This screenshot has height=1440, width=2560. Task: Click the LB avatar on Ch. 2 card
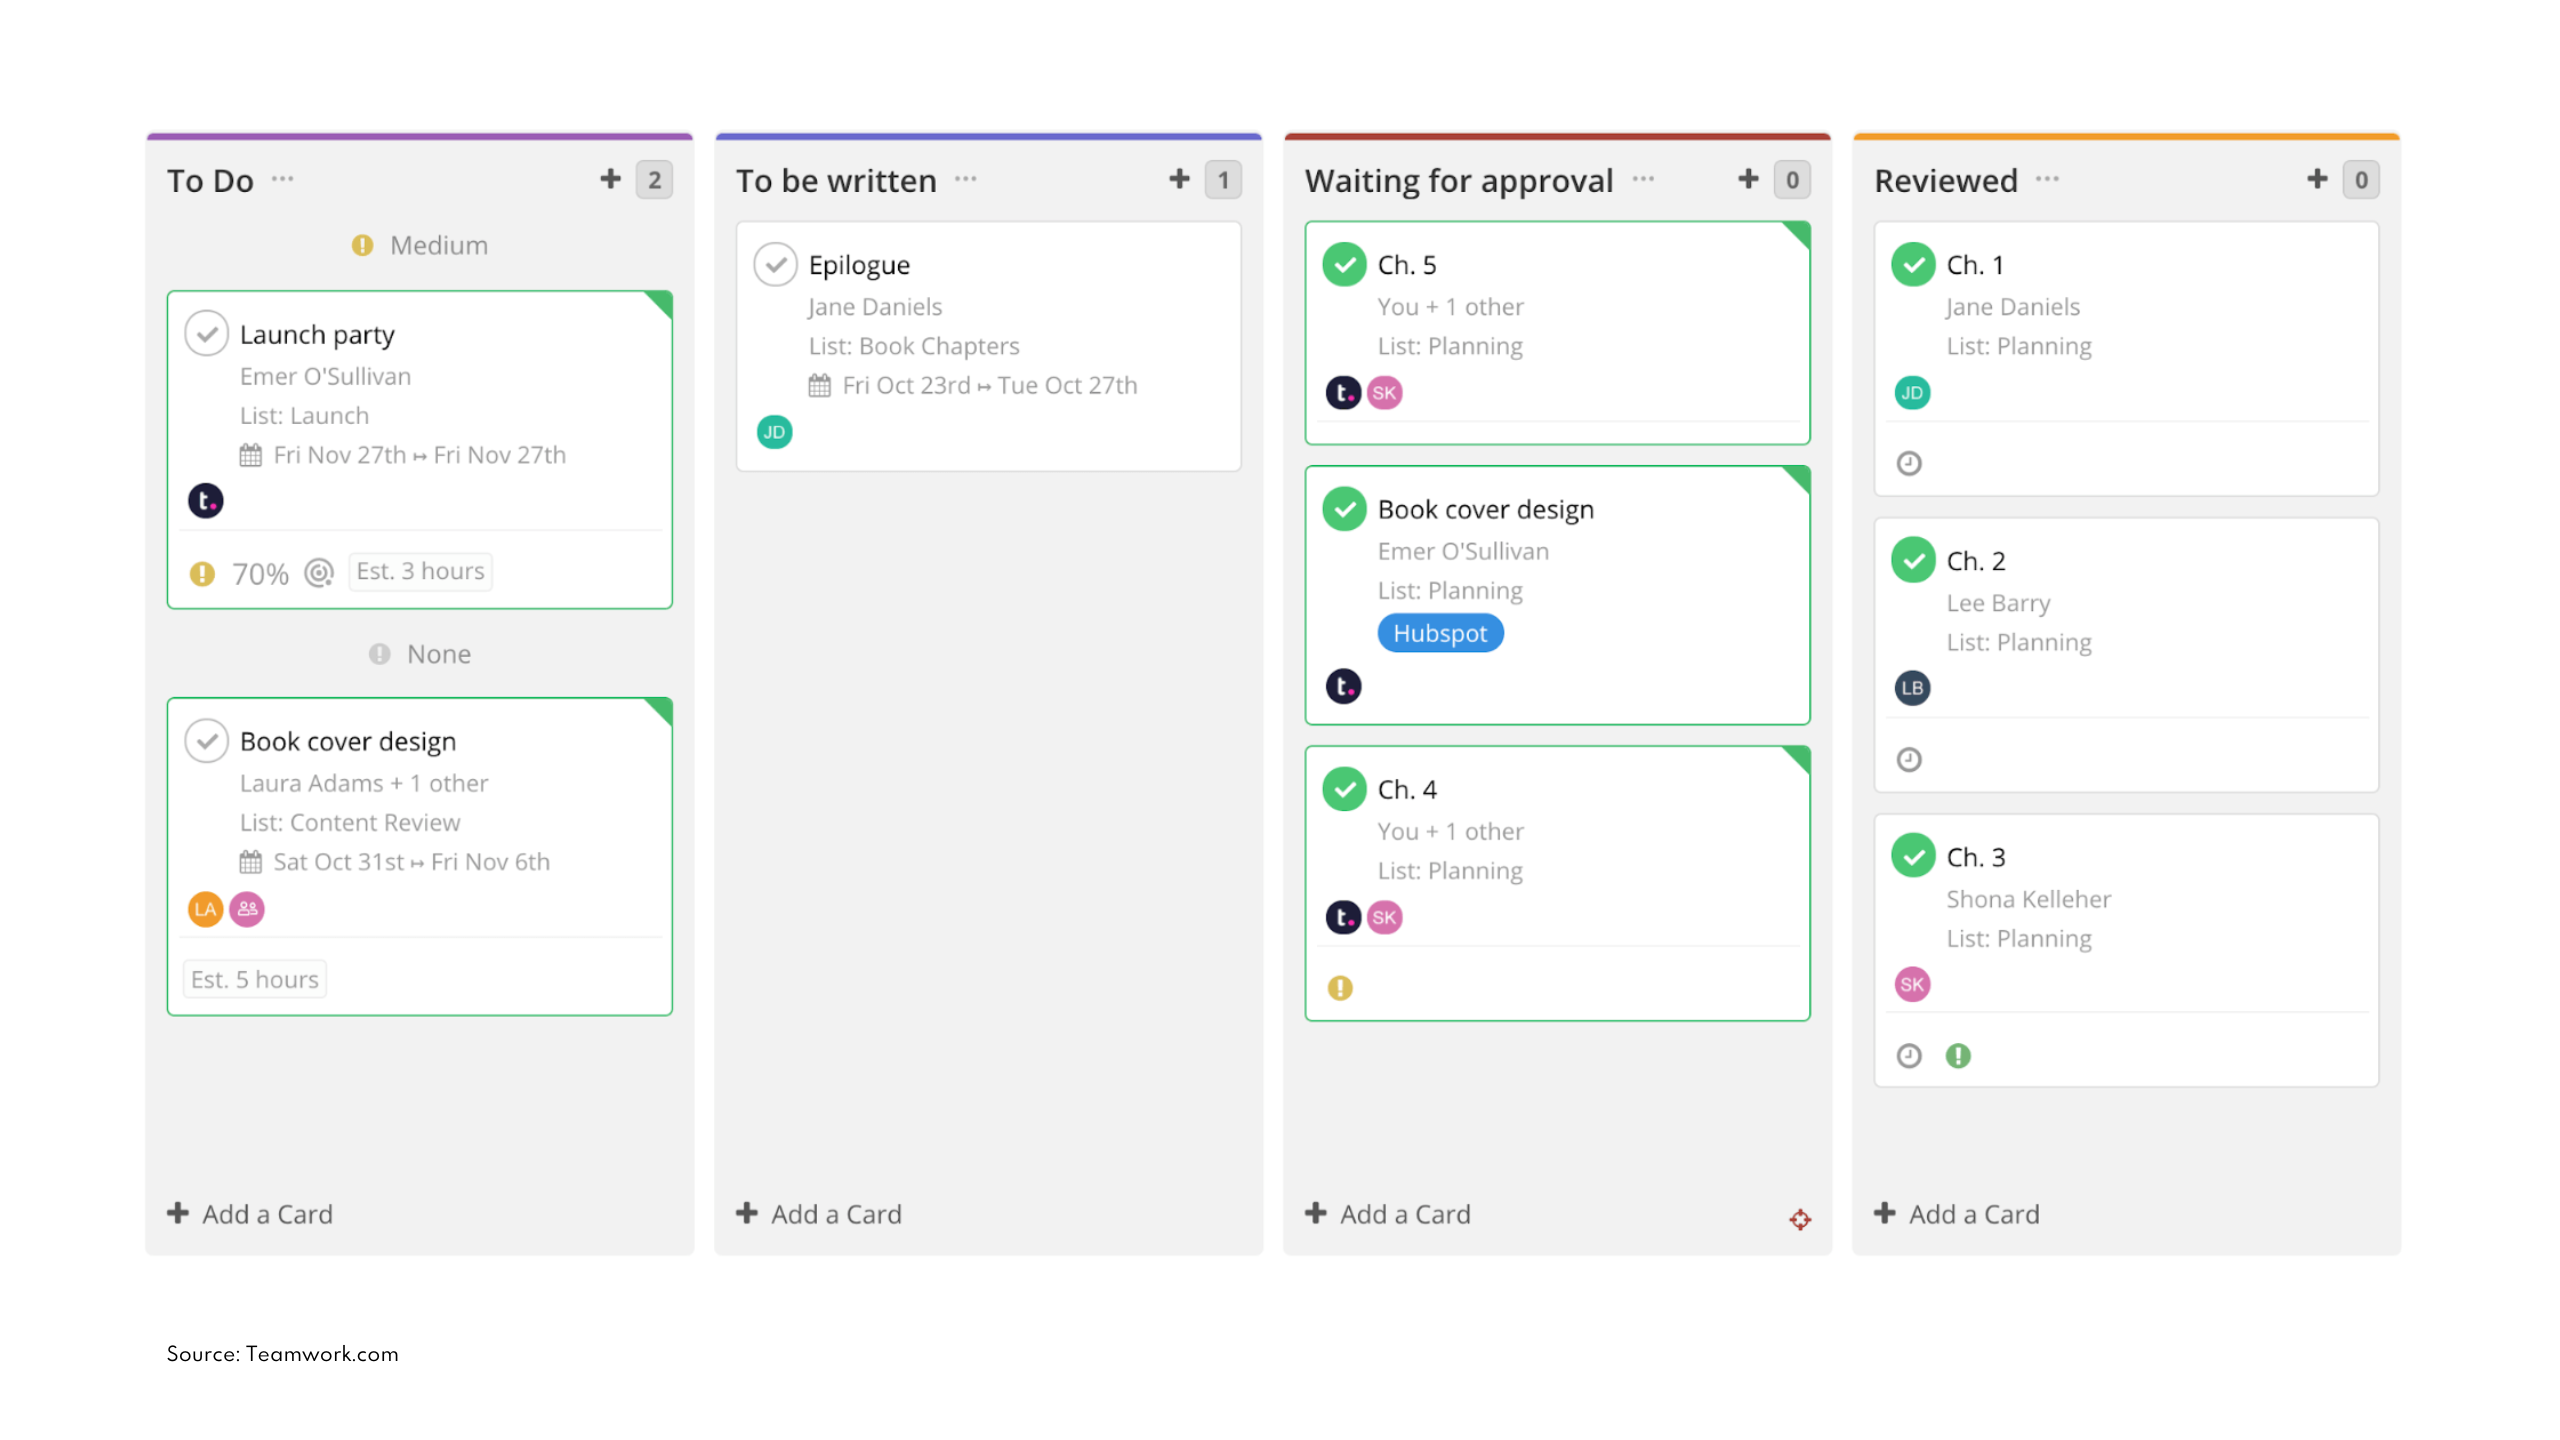click(1912, 688)
